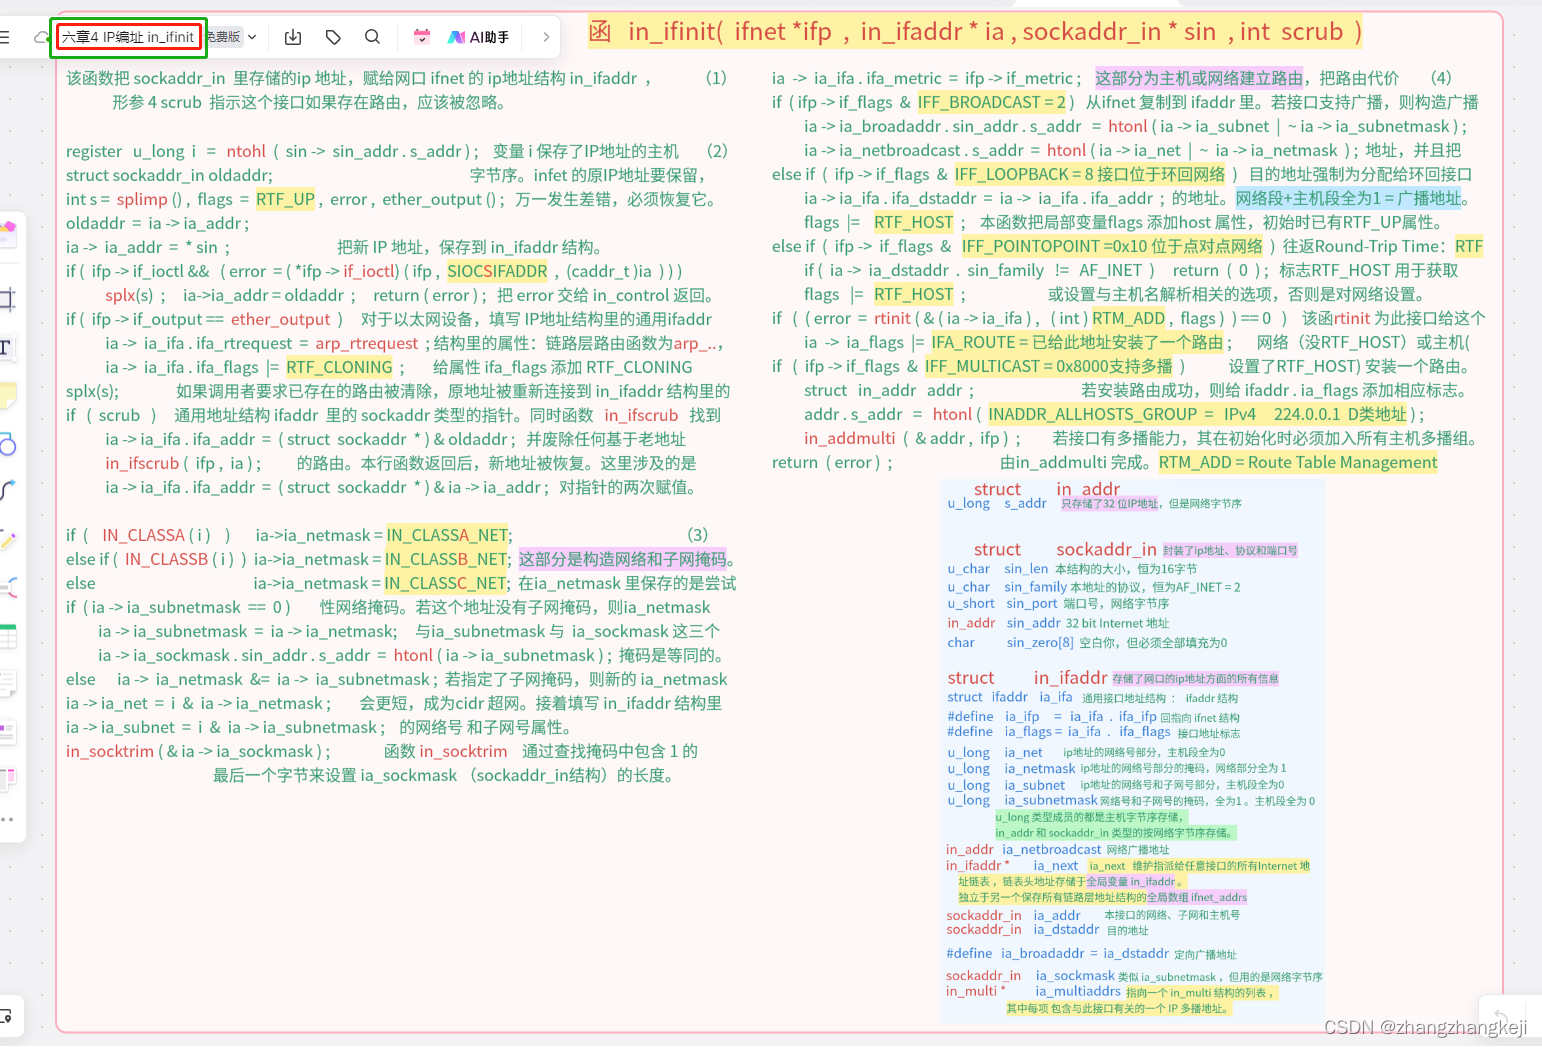Open the AI助手 assistant
Image resolution: width=1542 pixels, height=1047 pixels.
coord(479,37)
